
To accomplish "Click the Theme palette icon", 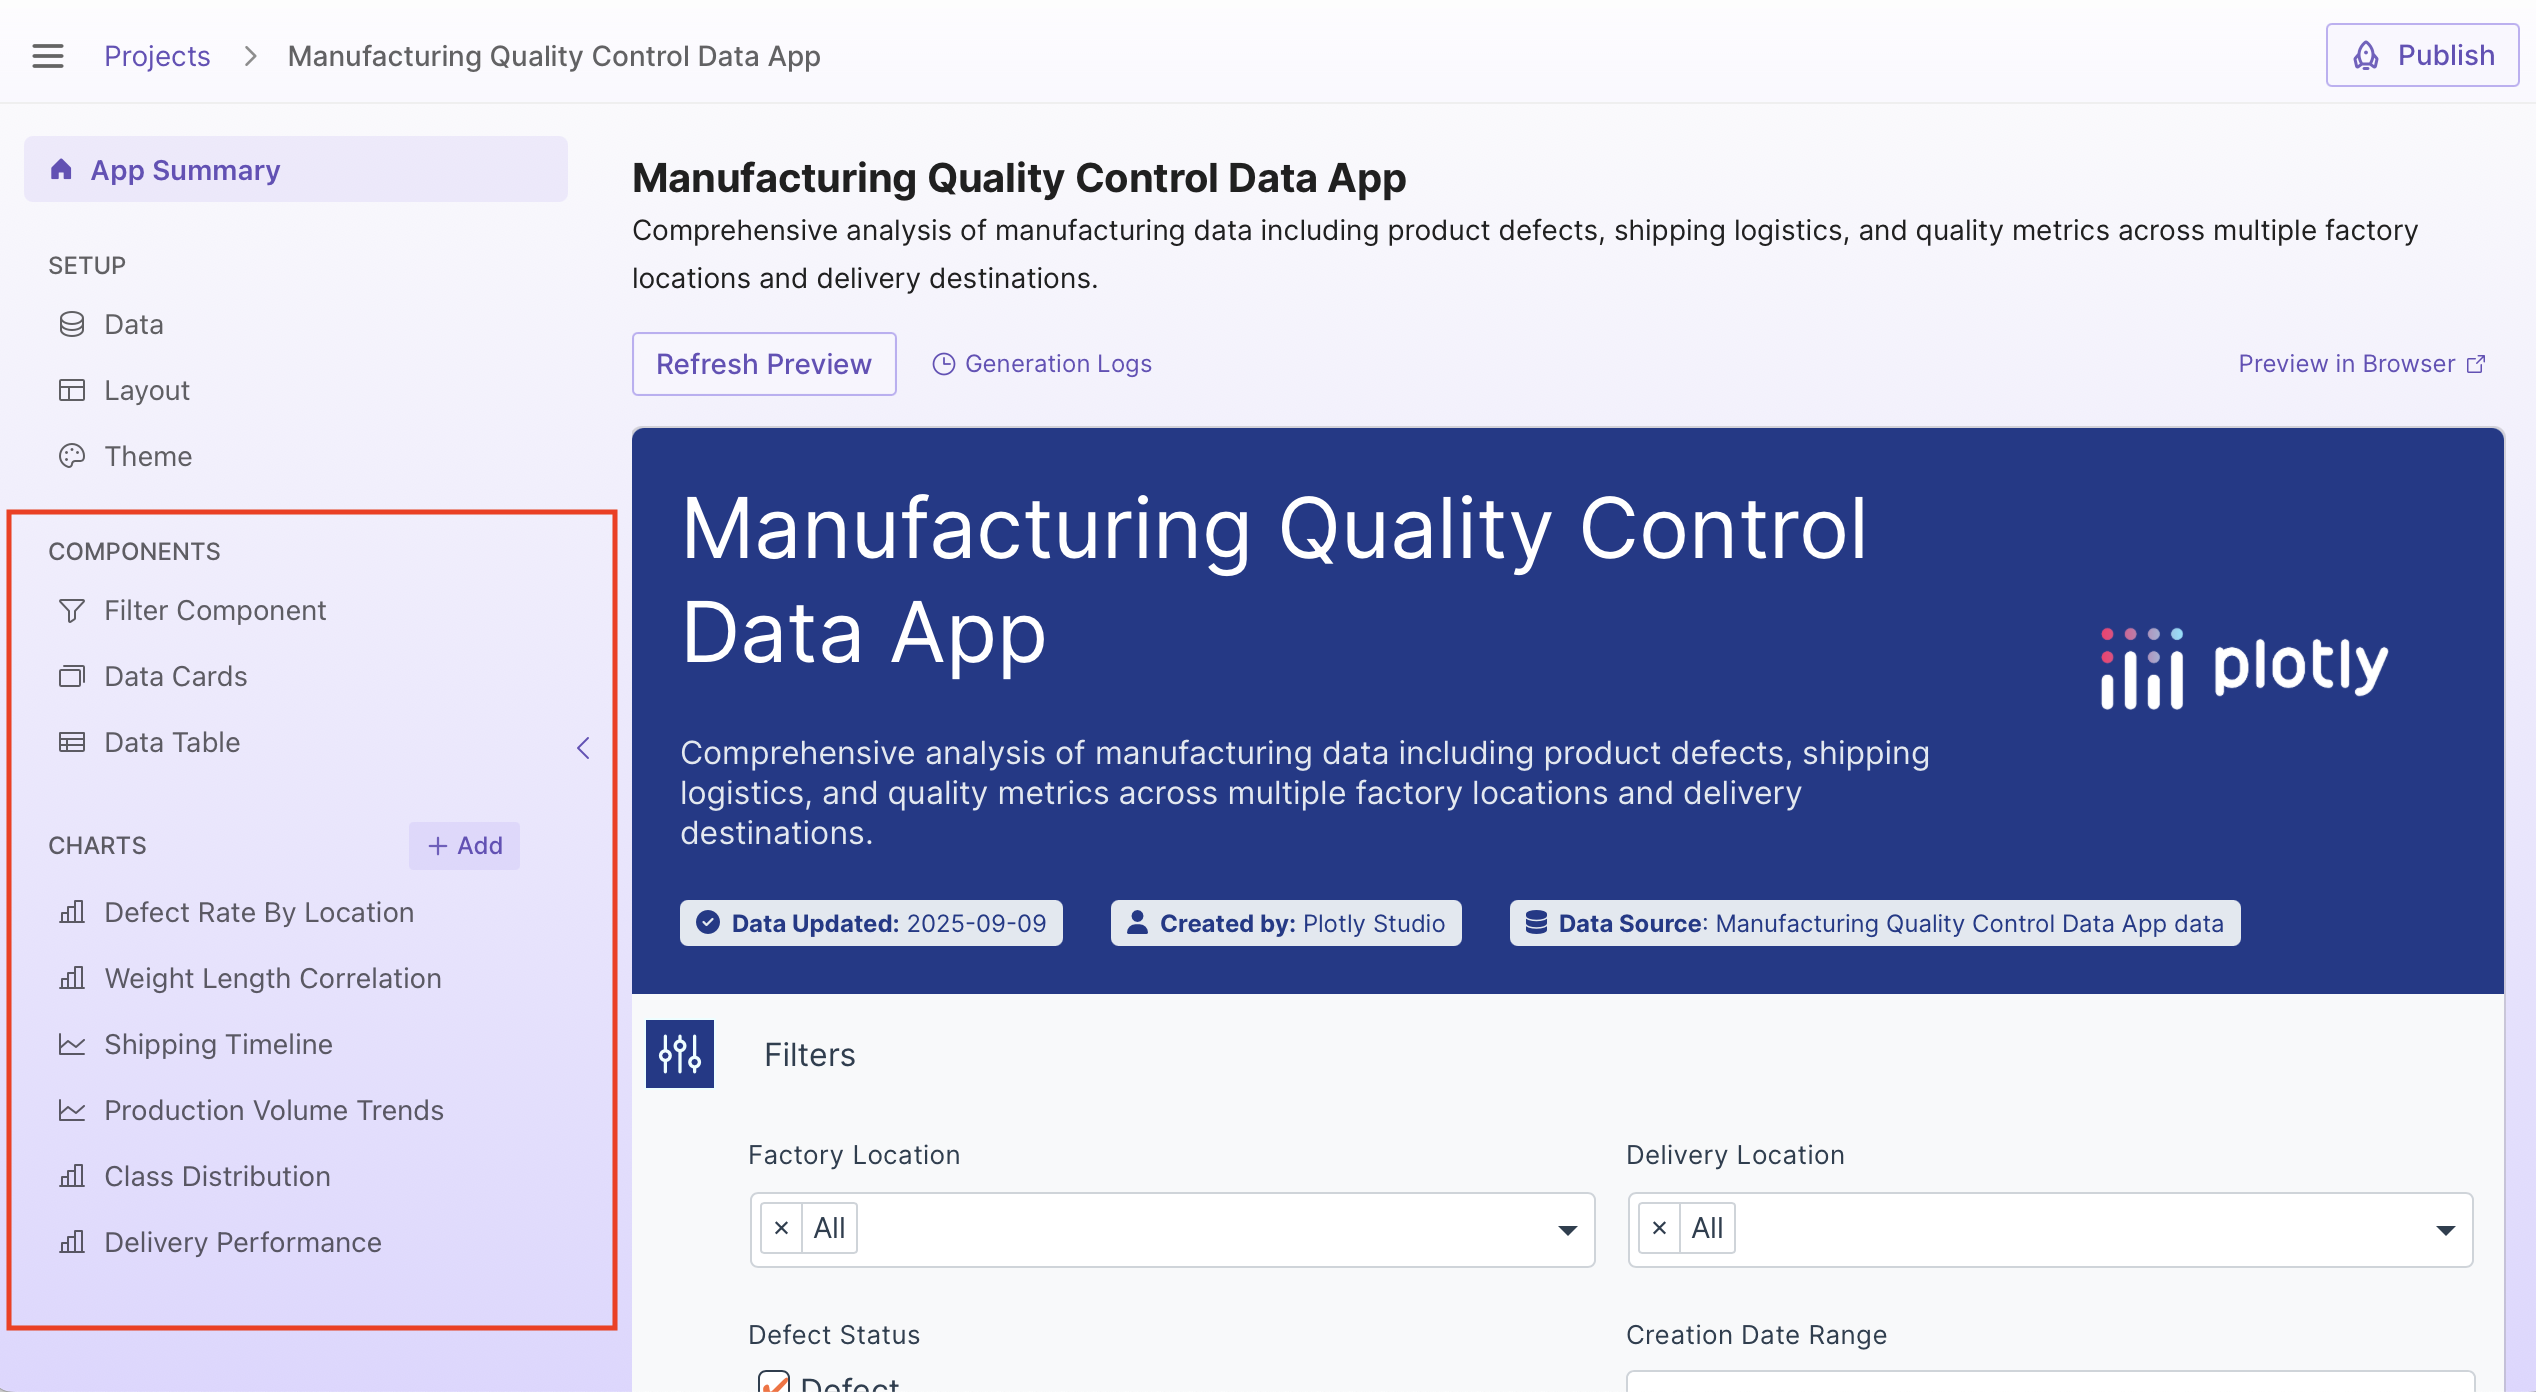I will coord(72,456).
